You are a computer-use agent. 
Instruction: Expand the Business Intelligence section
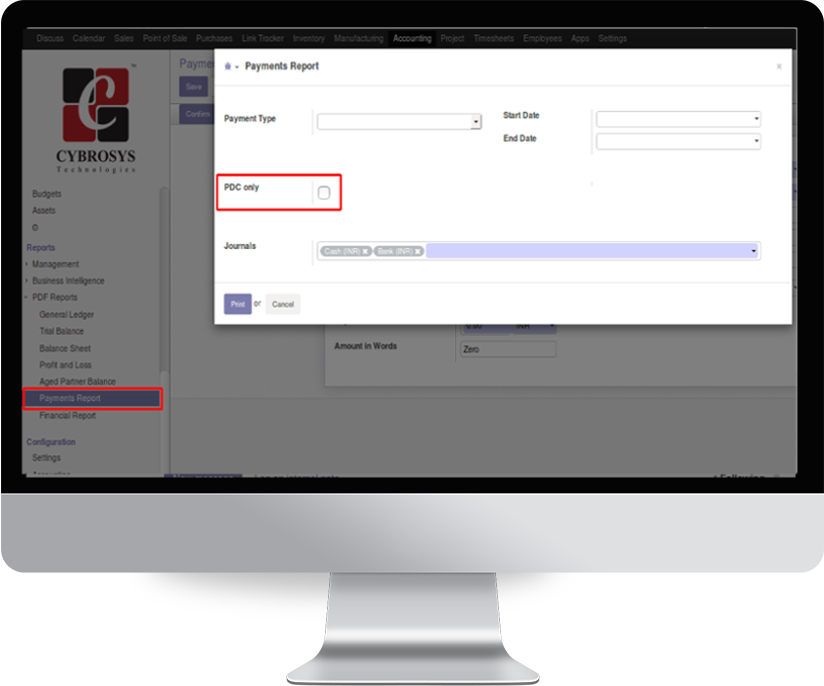pyautogui.click(x=68, y=281)
